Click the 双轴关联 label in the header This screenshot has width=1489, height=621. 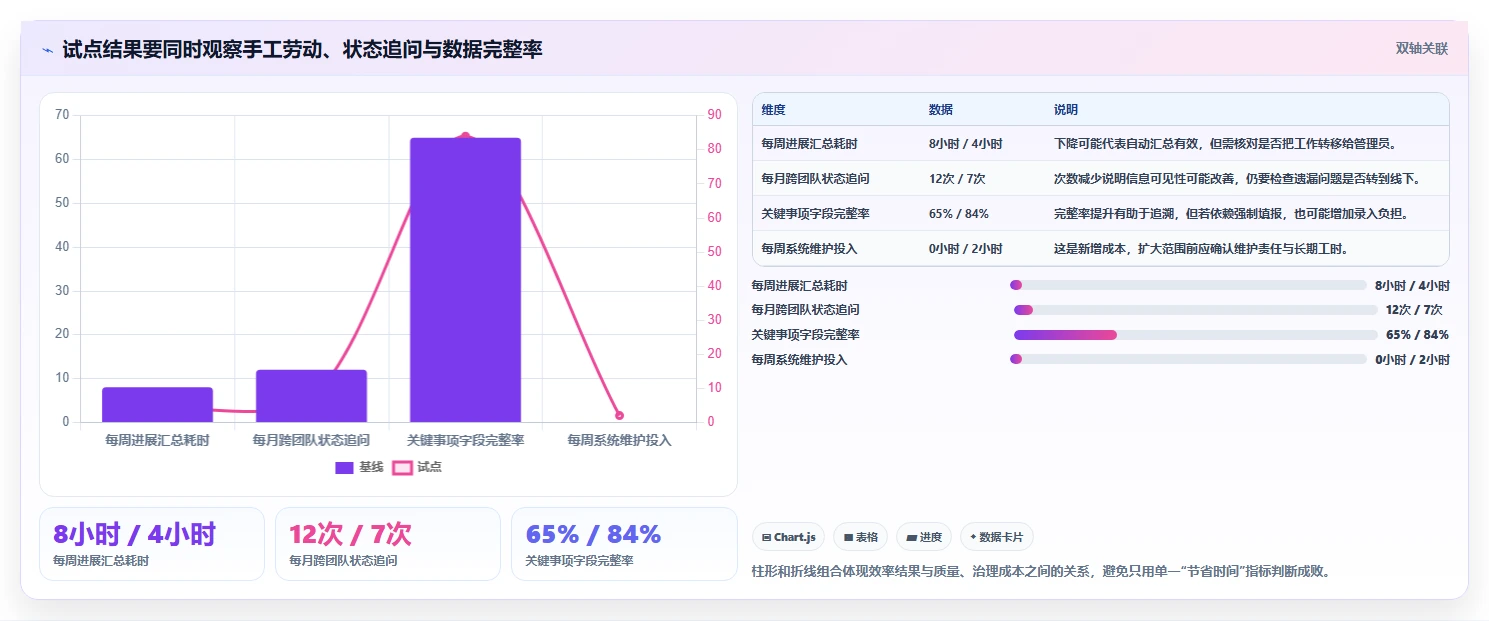pyautogui.click(x=1421, y=49)
